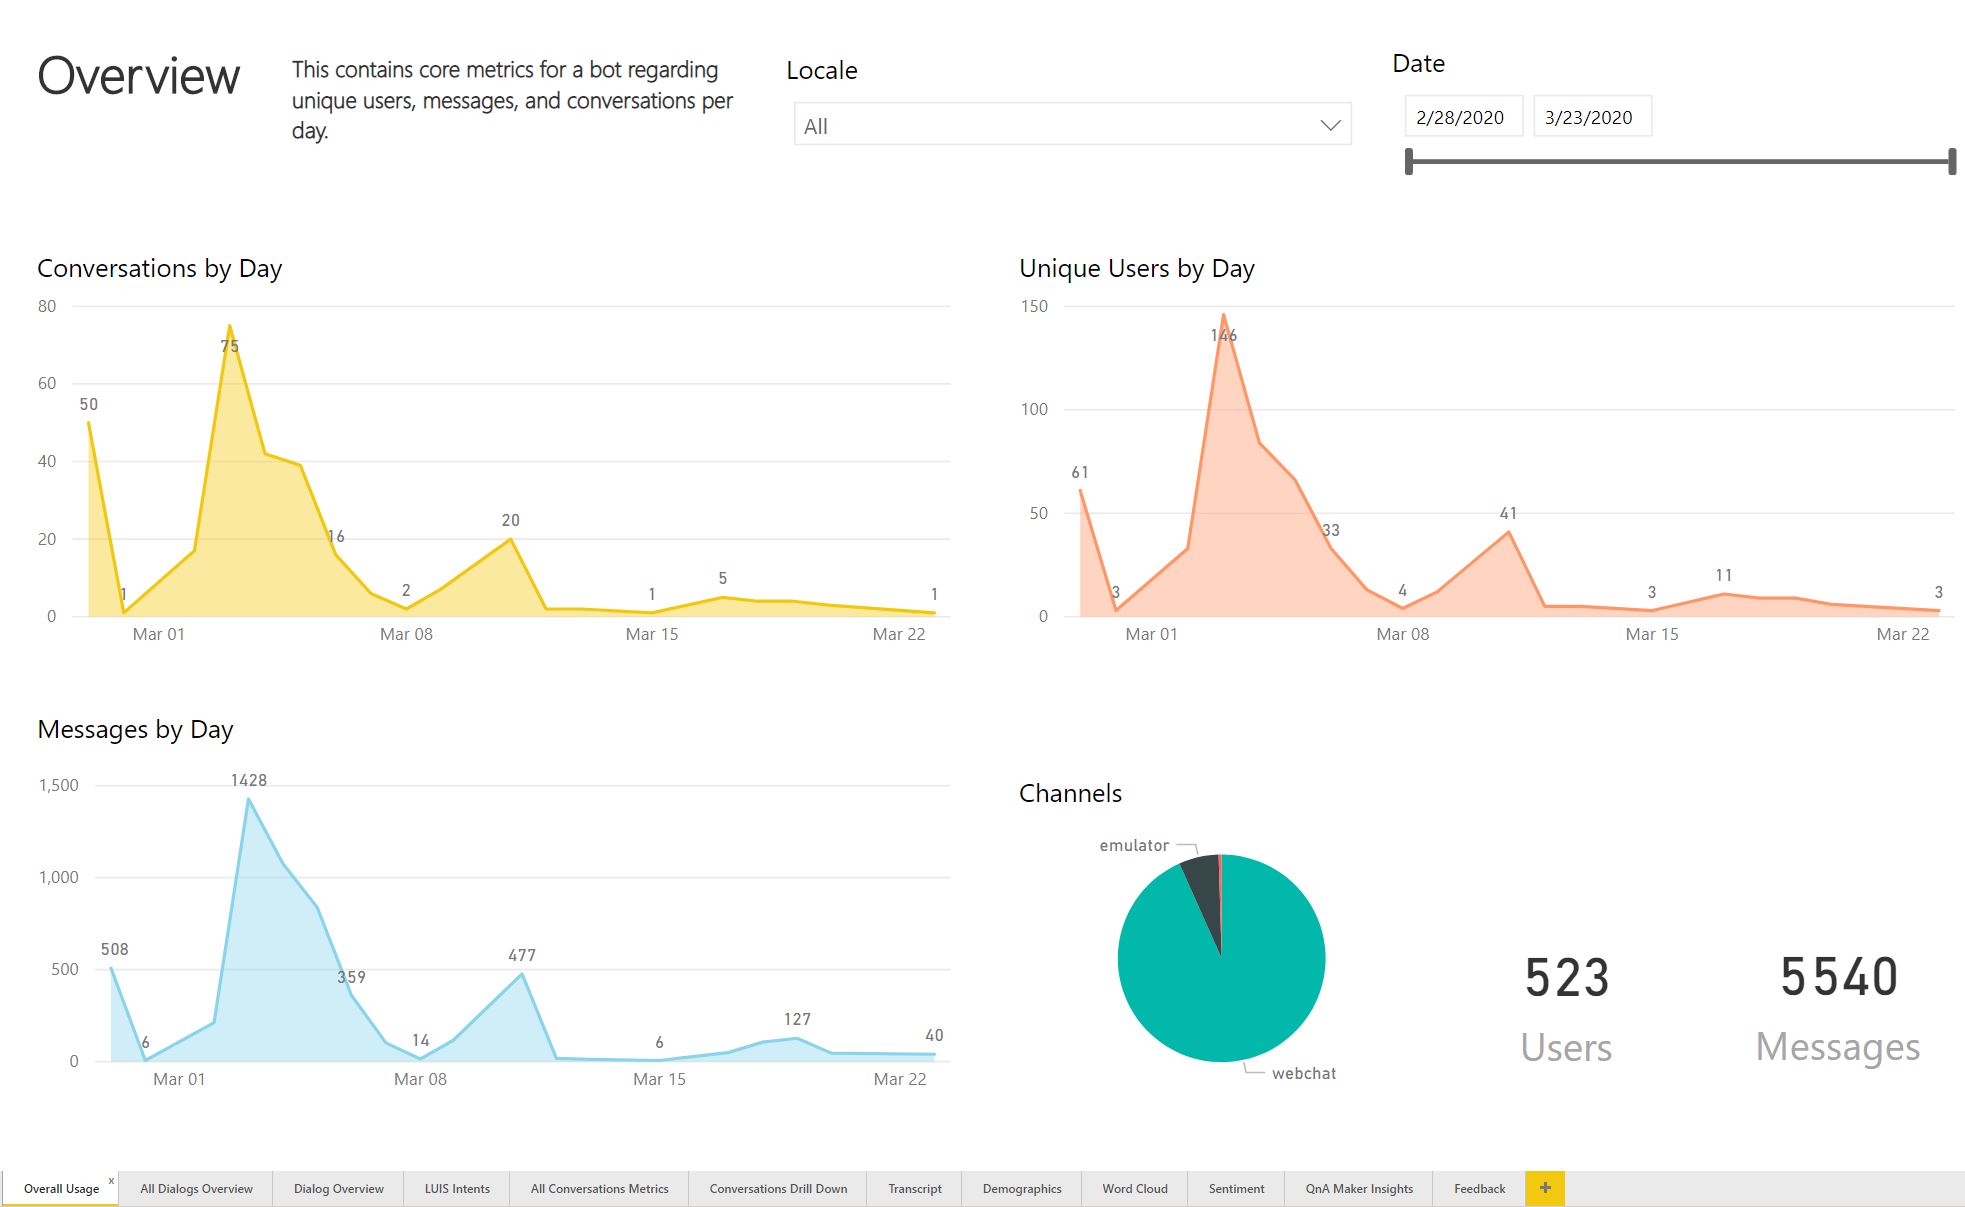Switch to the Transcript tab
This screenshot has height=1207, width=1965.
[914, 1189]
